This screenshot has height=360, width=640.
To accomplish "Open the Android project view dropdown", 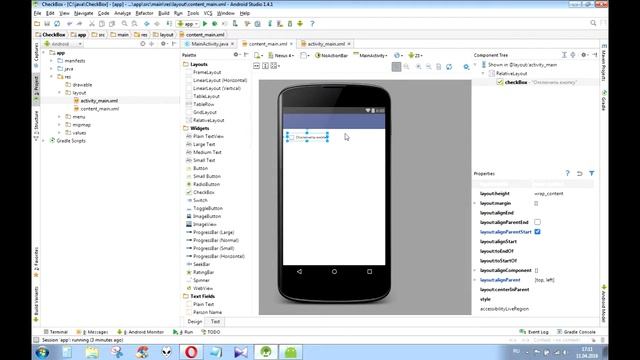I will 63,44.
